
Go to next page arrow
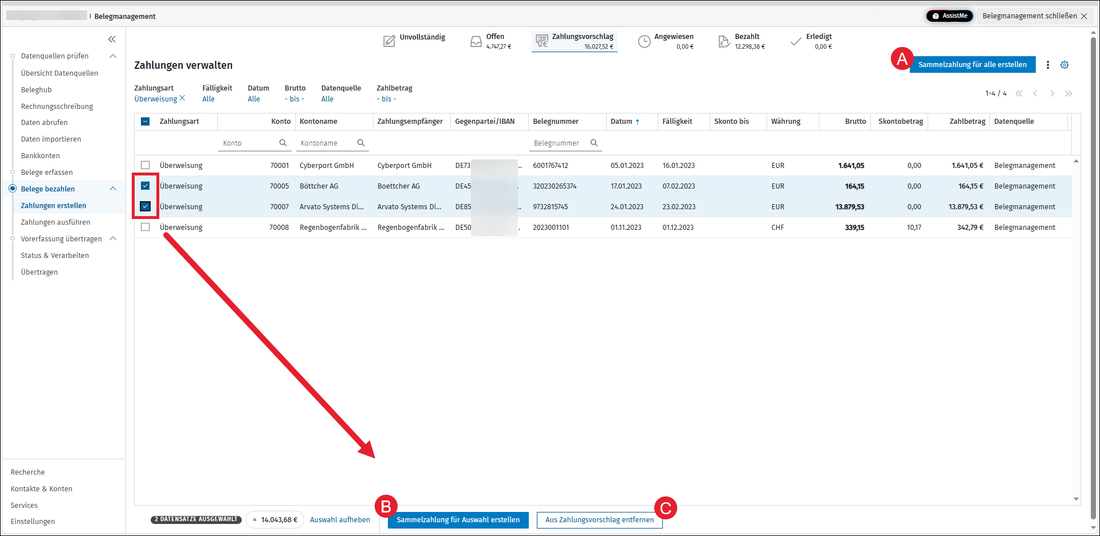tap(1052, 93)
